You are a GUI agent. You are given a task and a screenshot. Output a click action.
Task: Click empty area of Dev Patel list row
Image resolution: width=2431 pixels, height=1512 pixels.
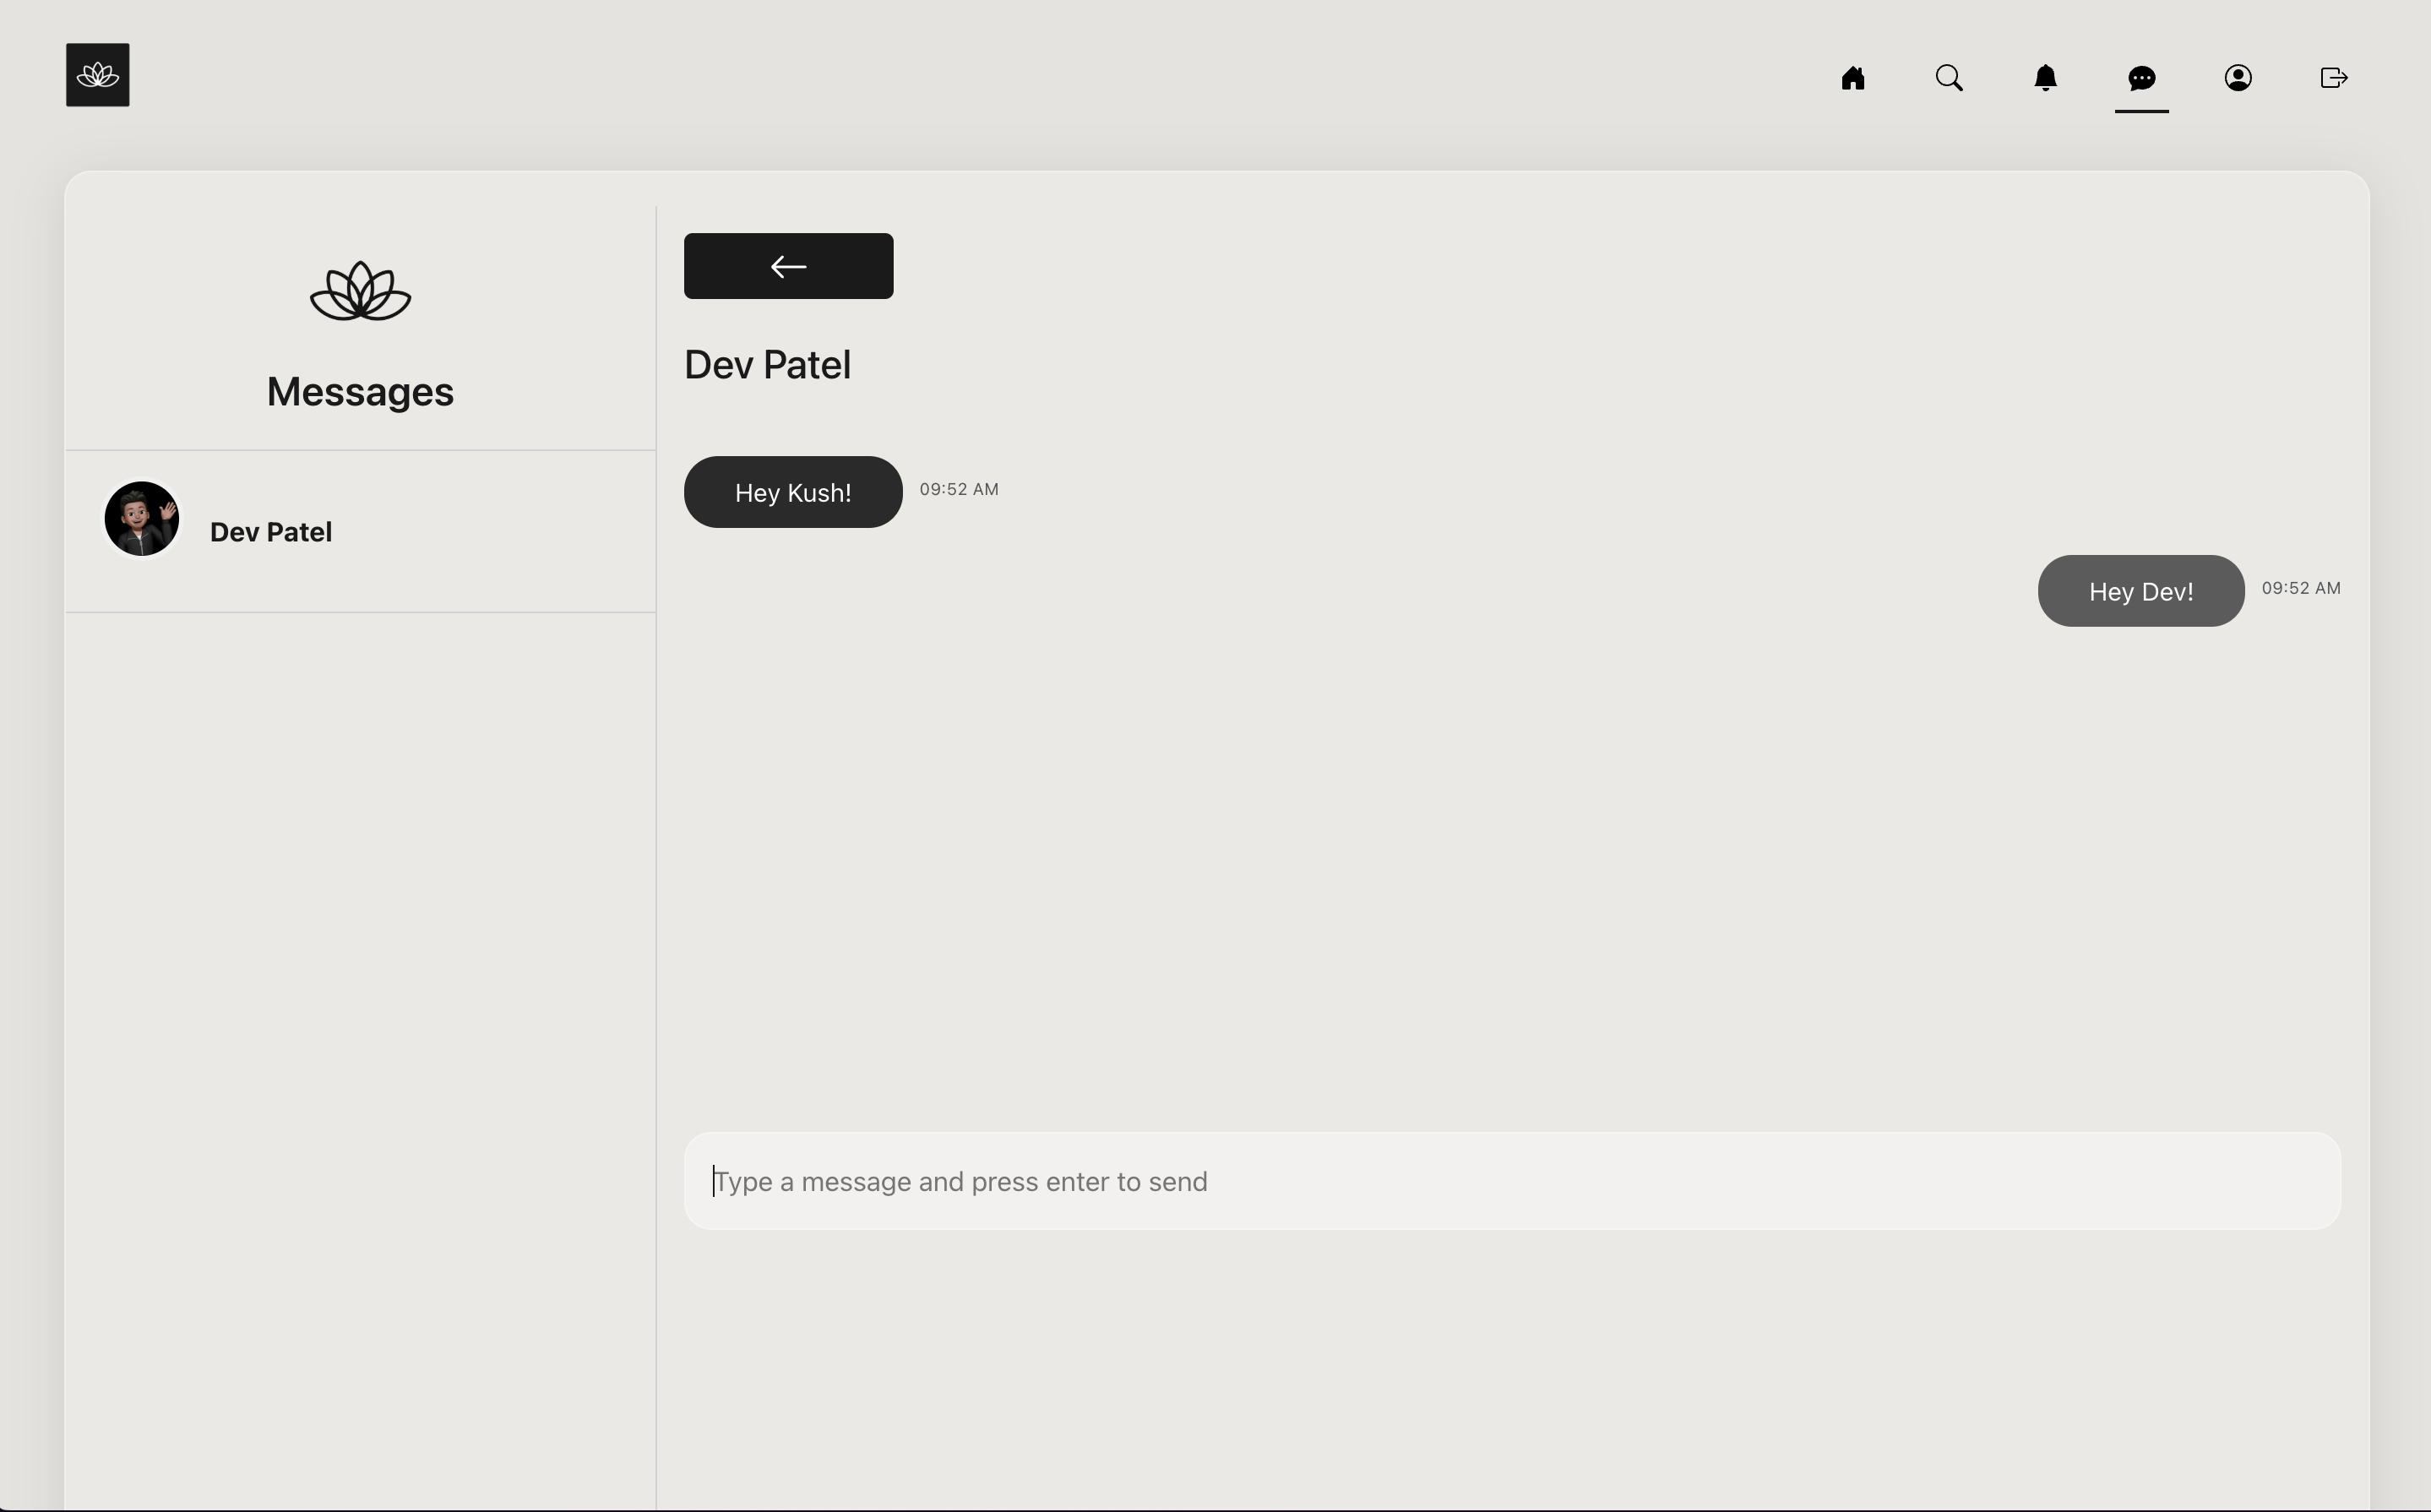point(500,532)
